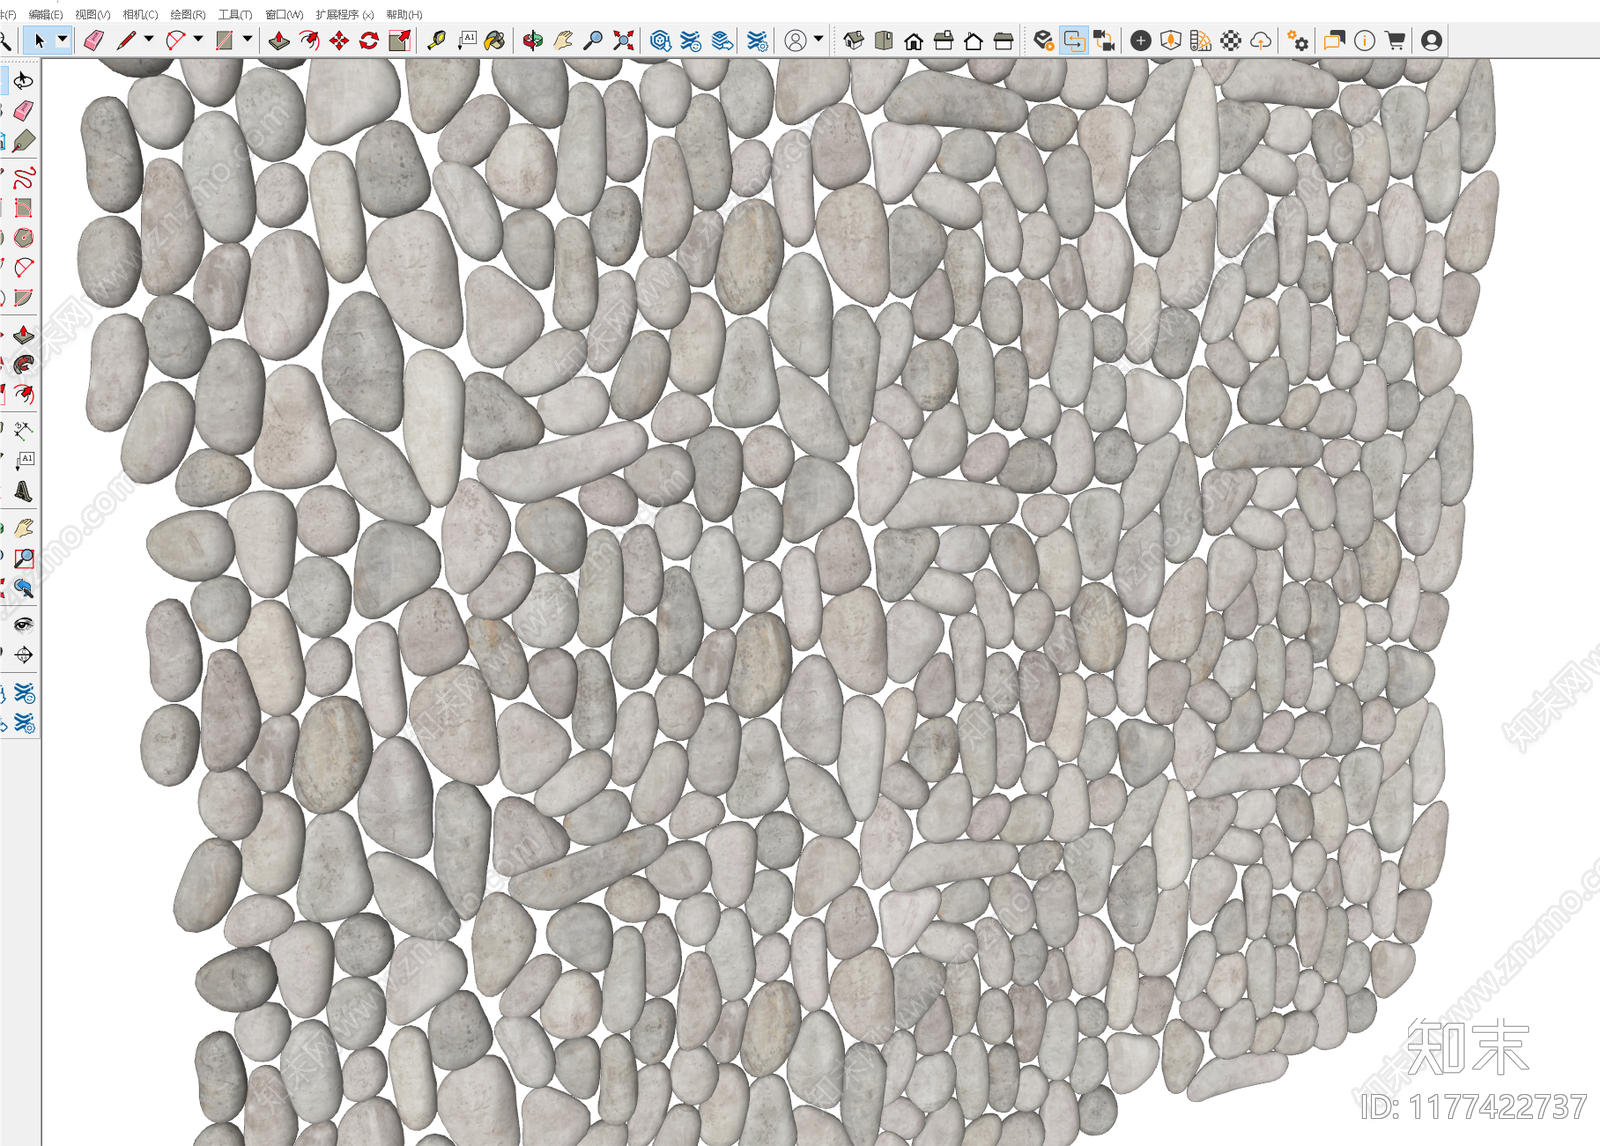This screenshot has width=1600, height=1146.
Task: Expand the Arc tool dropdown arrow
Action: click(198, 40)
